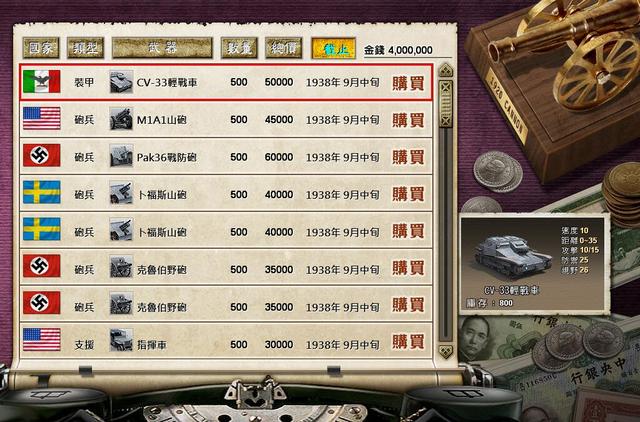The height and width of the screenshot is (422, 640).
Task: Sort by 數量 quantity column header
Action: click(x=239, y=48)
